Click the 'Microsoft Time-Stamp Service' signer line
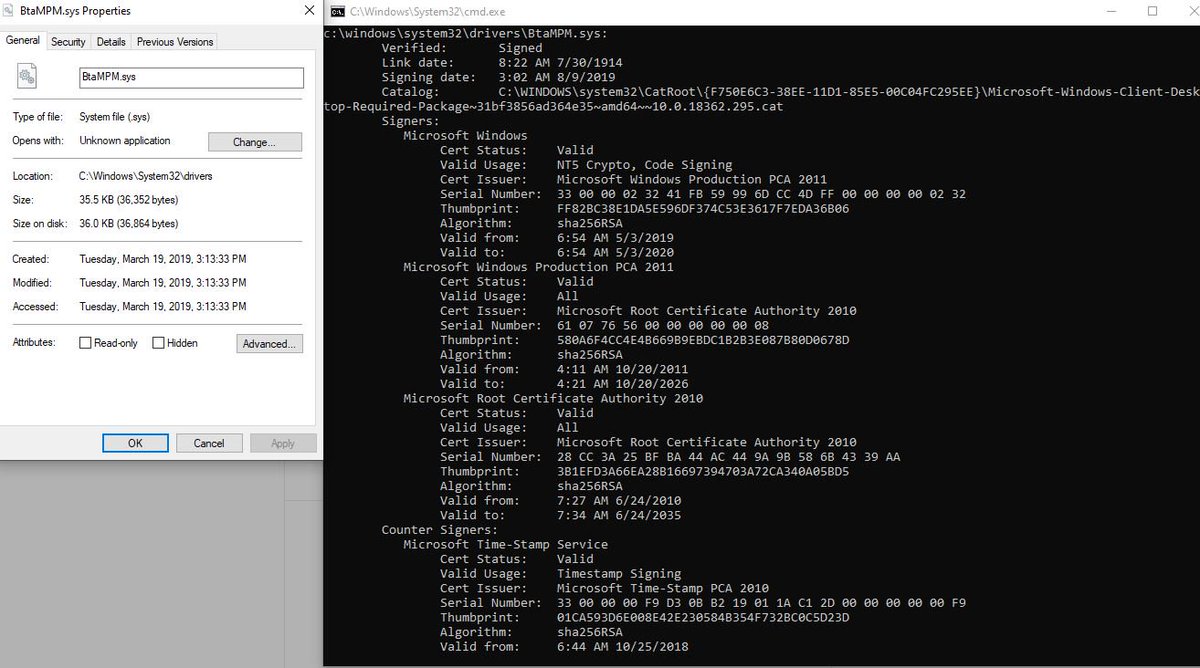The width and height of the screenshot is (1200, 668). tap(505, 544)
